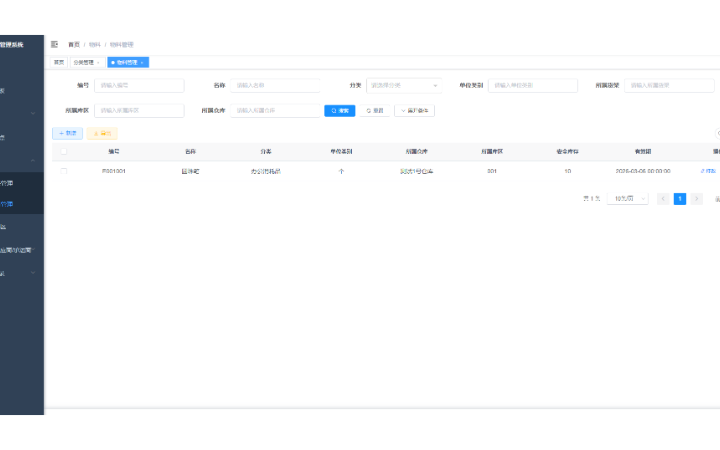The image size is (720, 450).
Task: Click the yellow export button
Action: [x=102, y=133]
